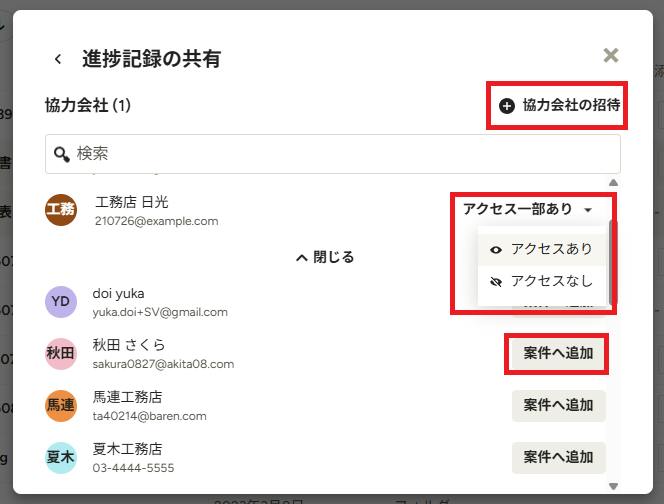
Task: Open the アクセス一部あり dropdown
Action: coord(528,209)
